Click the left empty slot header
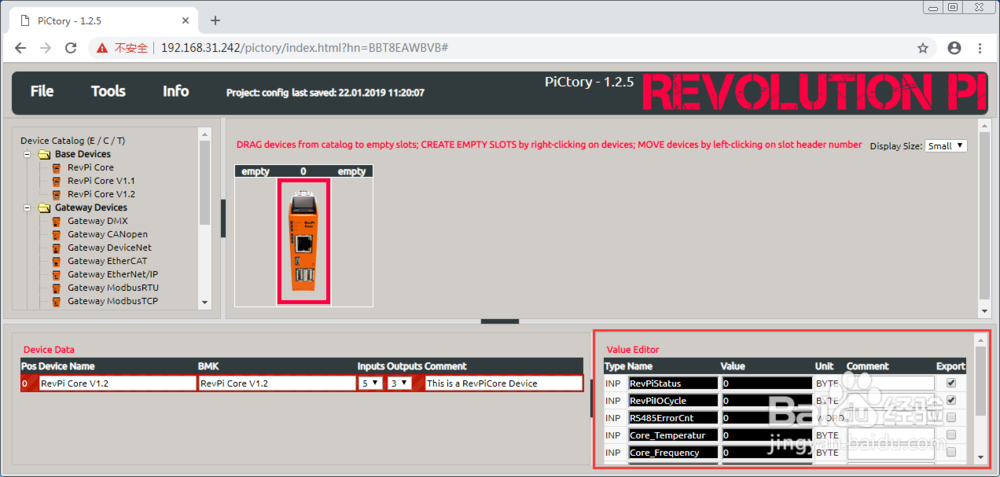This screenshot has width=1000, height=477. (255, 172)
